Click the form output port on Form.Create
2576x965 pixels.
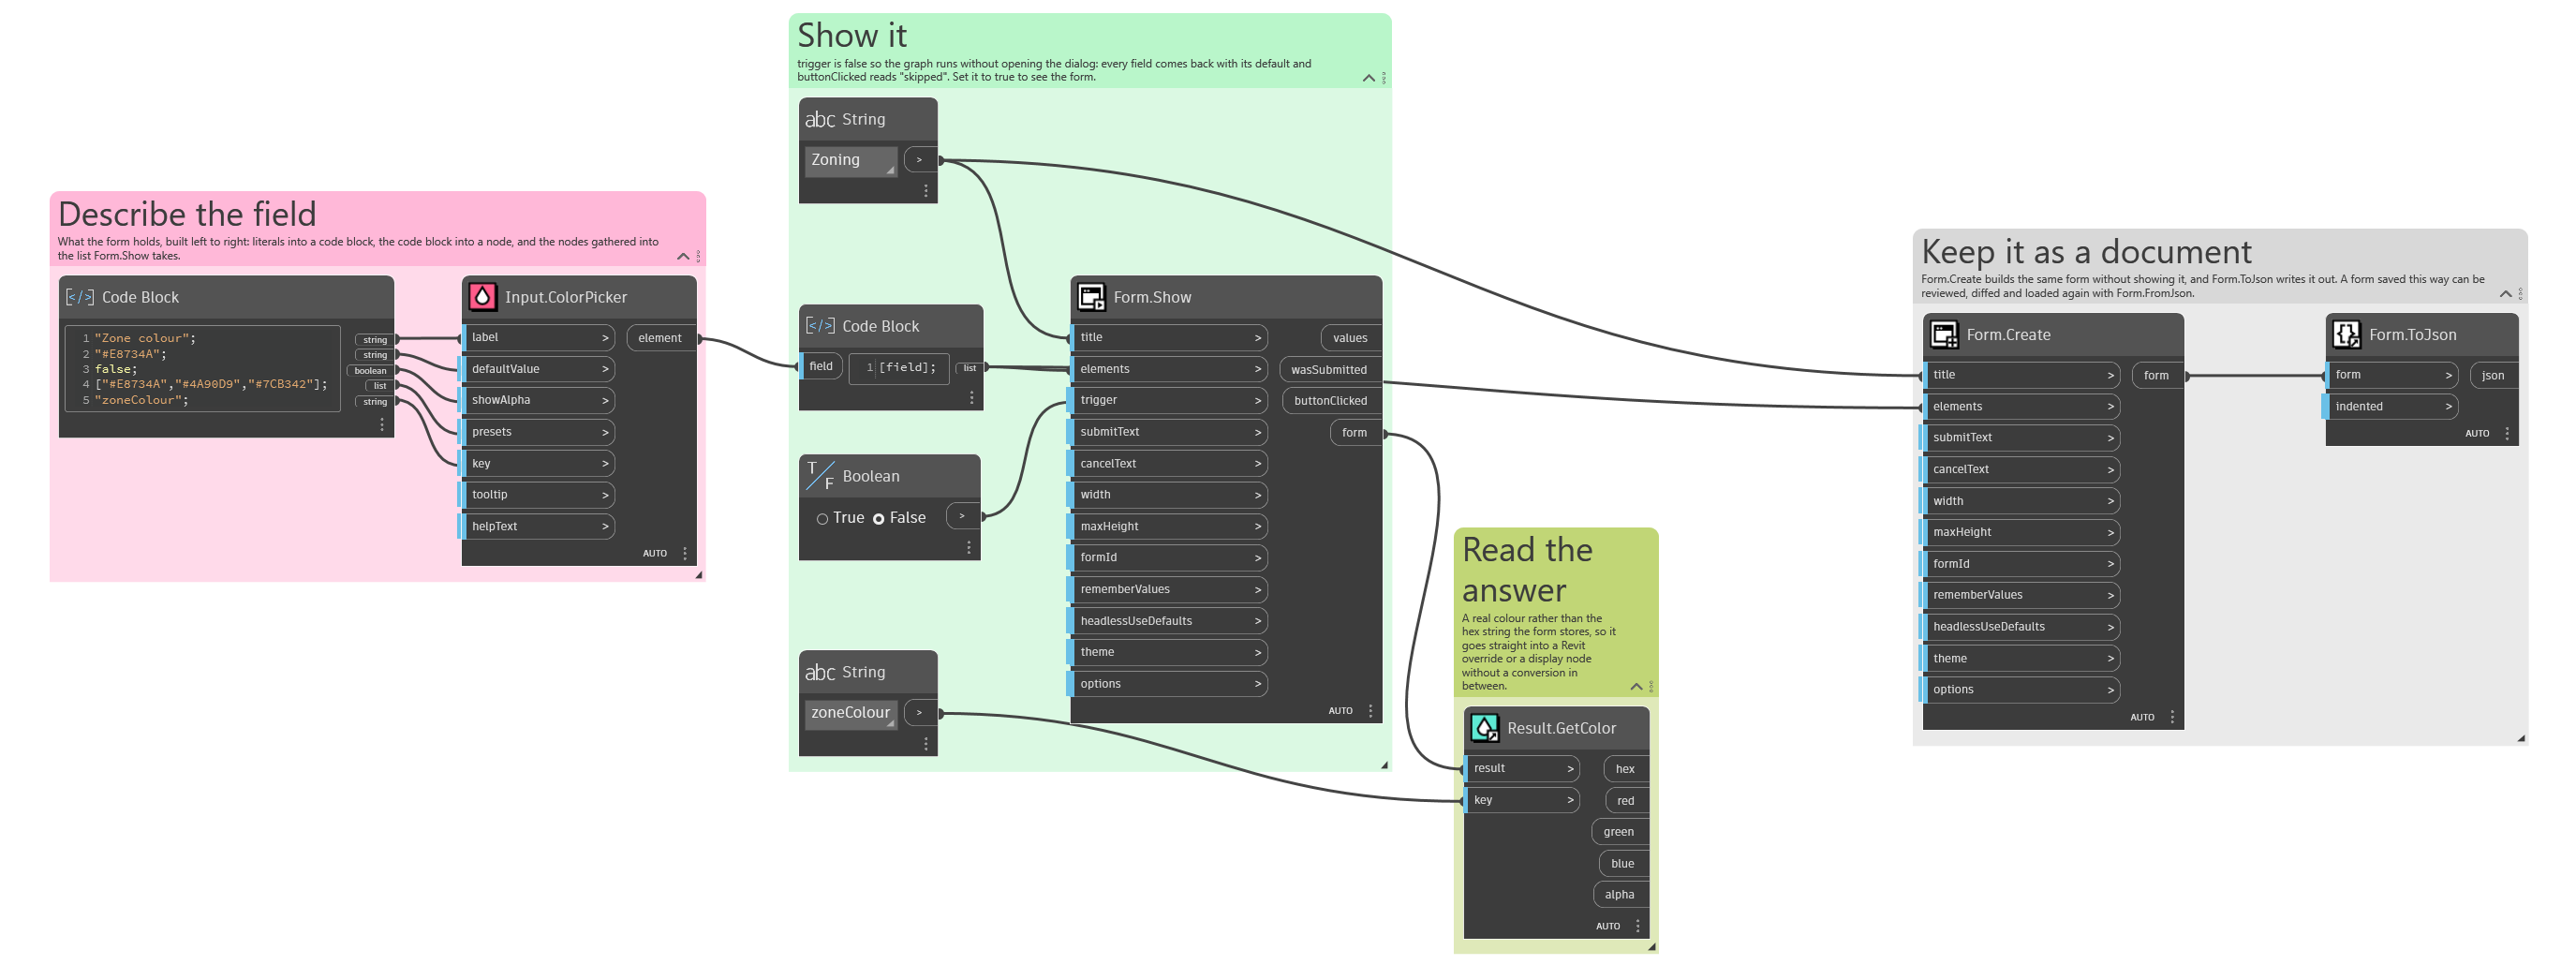(x=2156, y=376)
